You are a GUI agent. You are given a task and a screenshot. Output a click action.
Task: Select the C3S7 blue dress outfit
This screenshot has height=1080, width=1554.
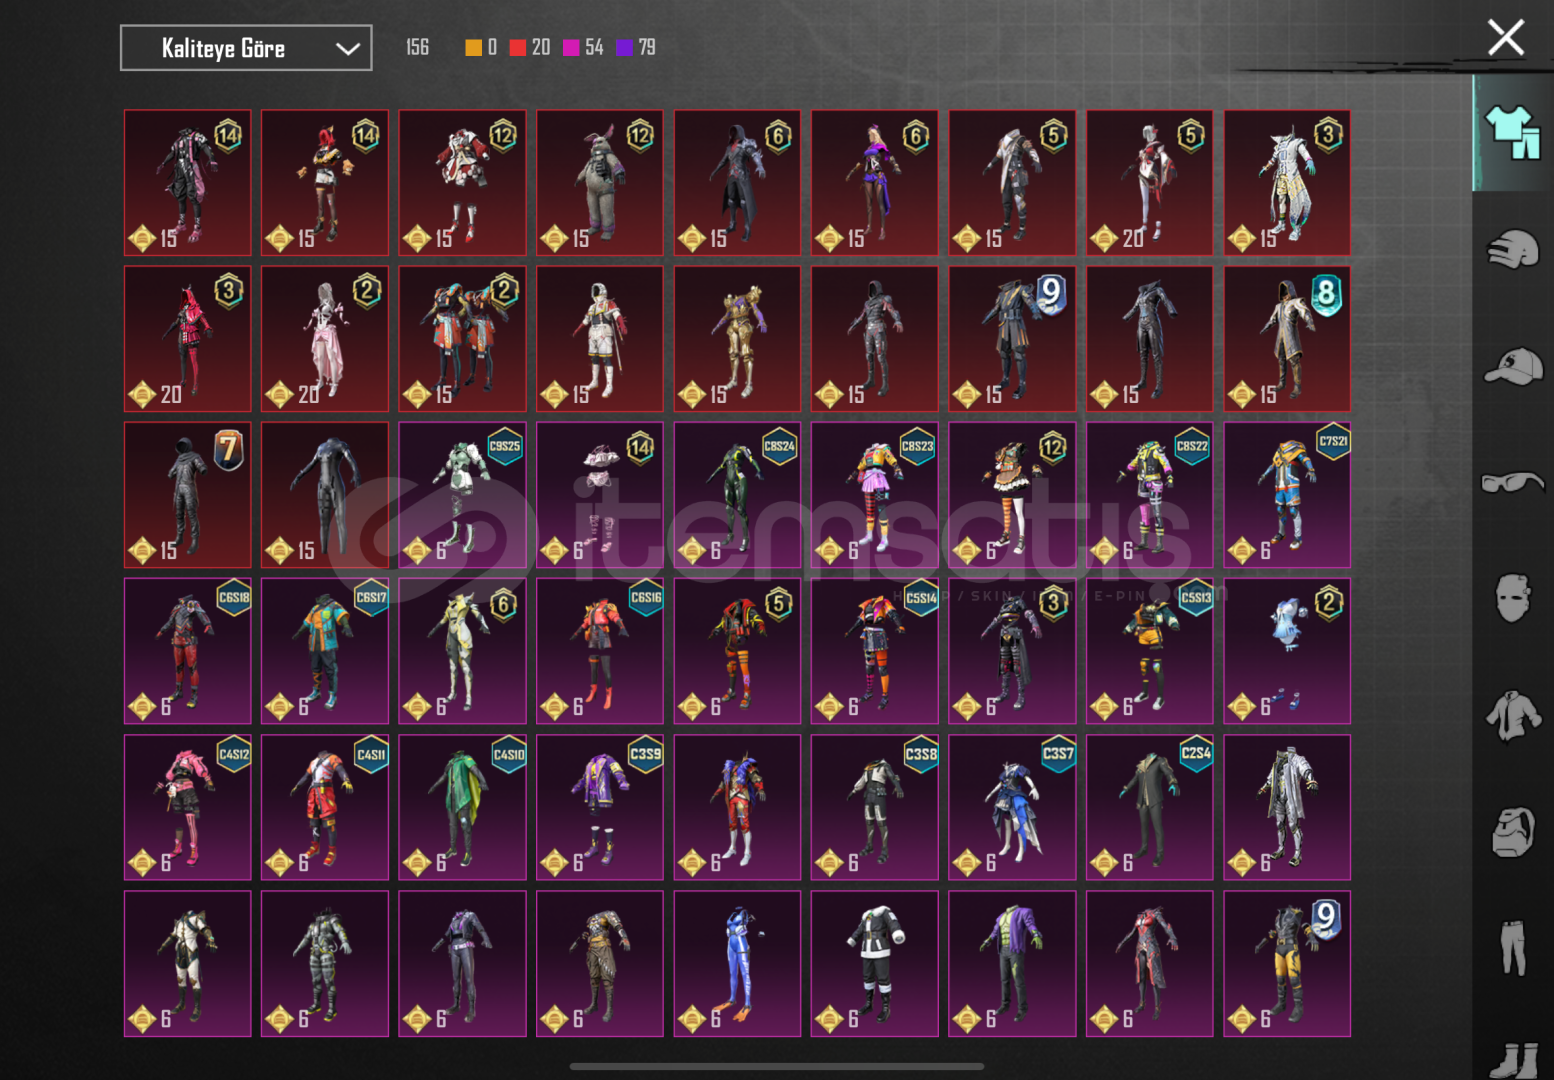point(1012,807)
